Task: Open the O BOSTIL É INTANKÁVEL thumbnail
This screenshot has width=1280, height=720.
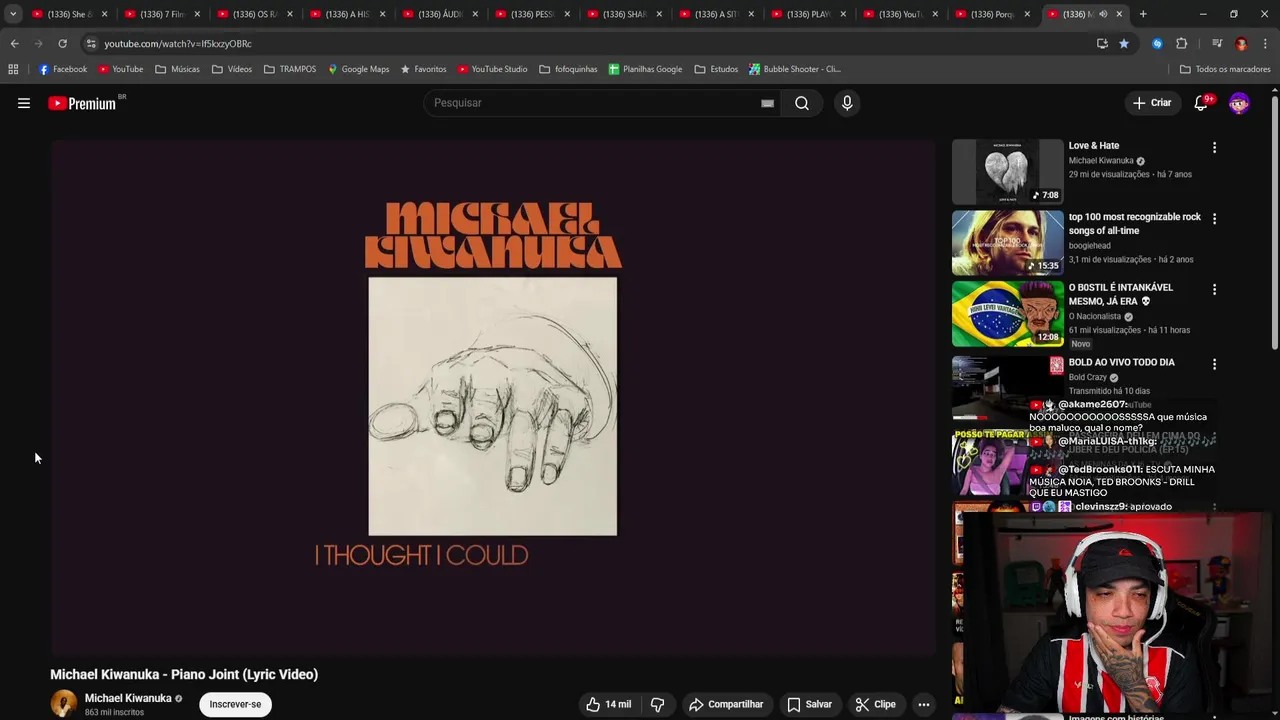Action: coord(1007,313)
